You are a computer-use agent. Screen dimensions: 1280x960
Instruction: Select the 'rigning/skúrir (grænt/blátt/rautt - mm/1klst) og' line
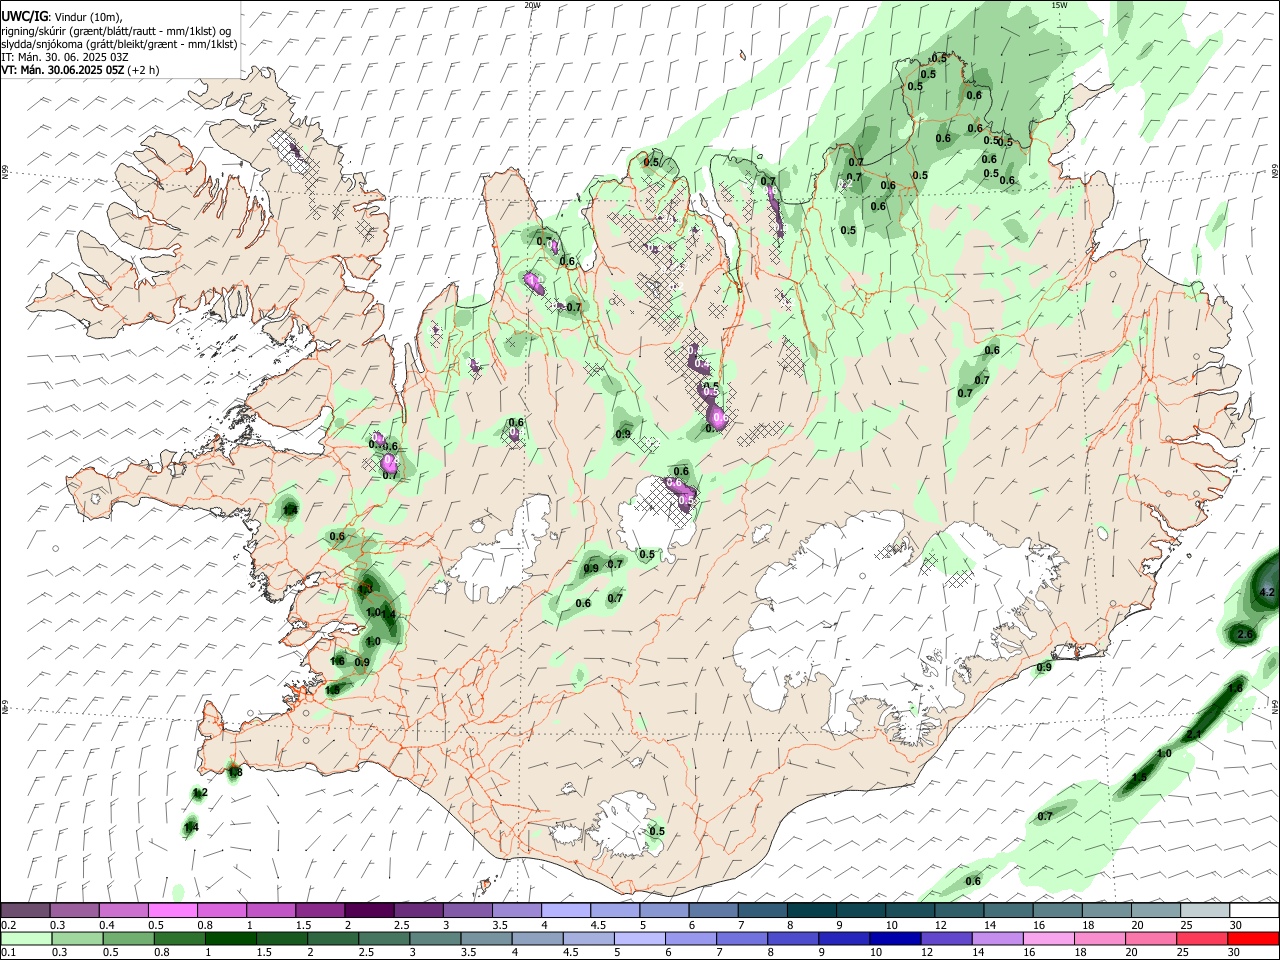click(116, 31)
